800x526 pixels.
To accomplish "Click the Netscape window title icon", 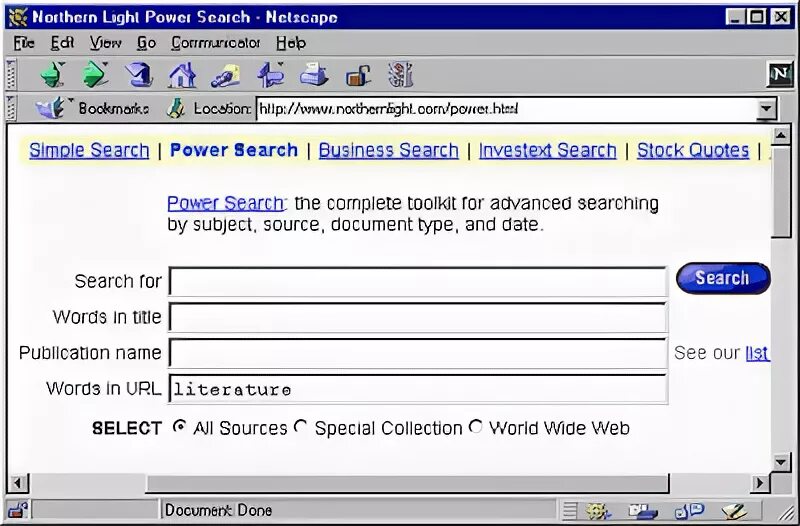I will click(x=18, y=17).
